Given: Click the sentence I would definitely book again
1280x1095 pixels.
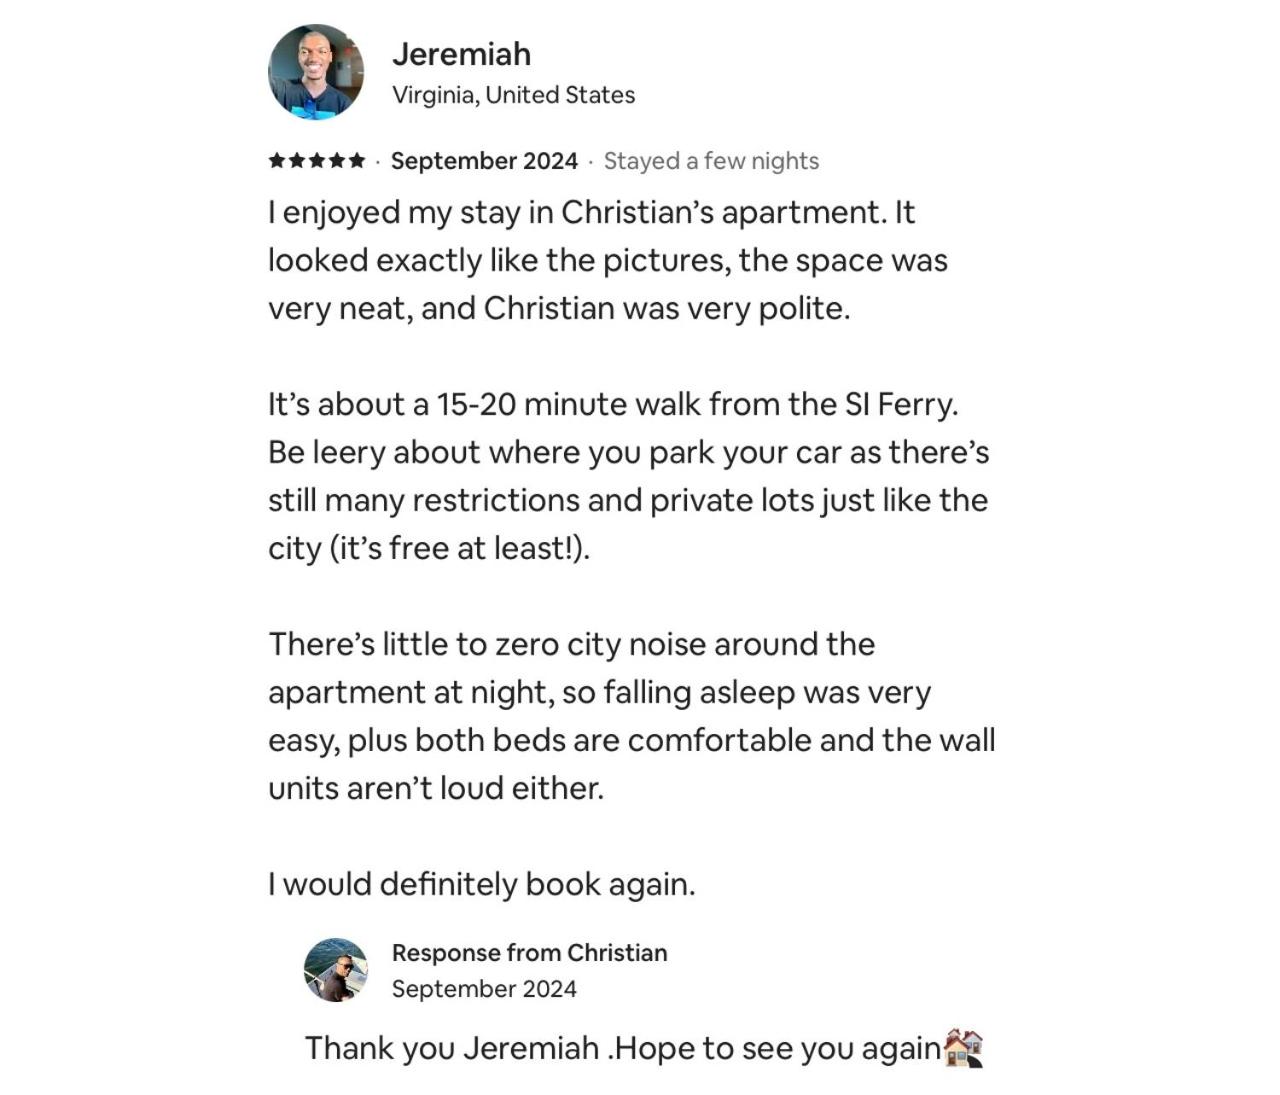Looking at the screenshot, I should pyautogui.click(x=481, y=884).
